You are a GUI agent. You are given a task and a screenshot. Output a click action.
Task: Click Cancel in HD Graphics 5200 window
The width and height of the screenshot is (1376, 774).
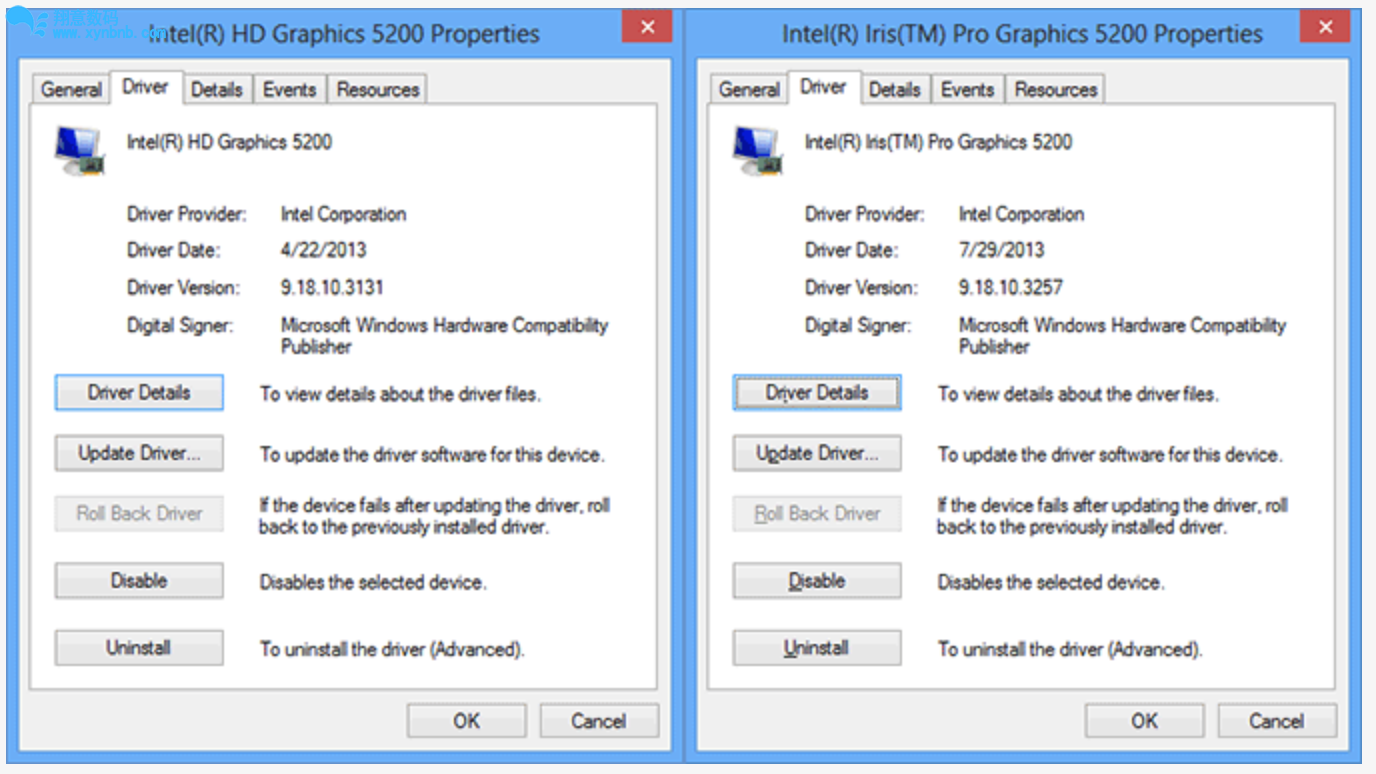(x=599, y=721)
